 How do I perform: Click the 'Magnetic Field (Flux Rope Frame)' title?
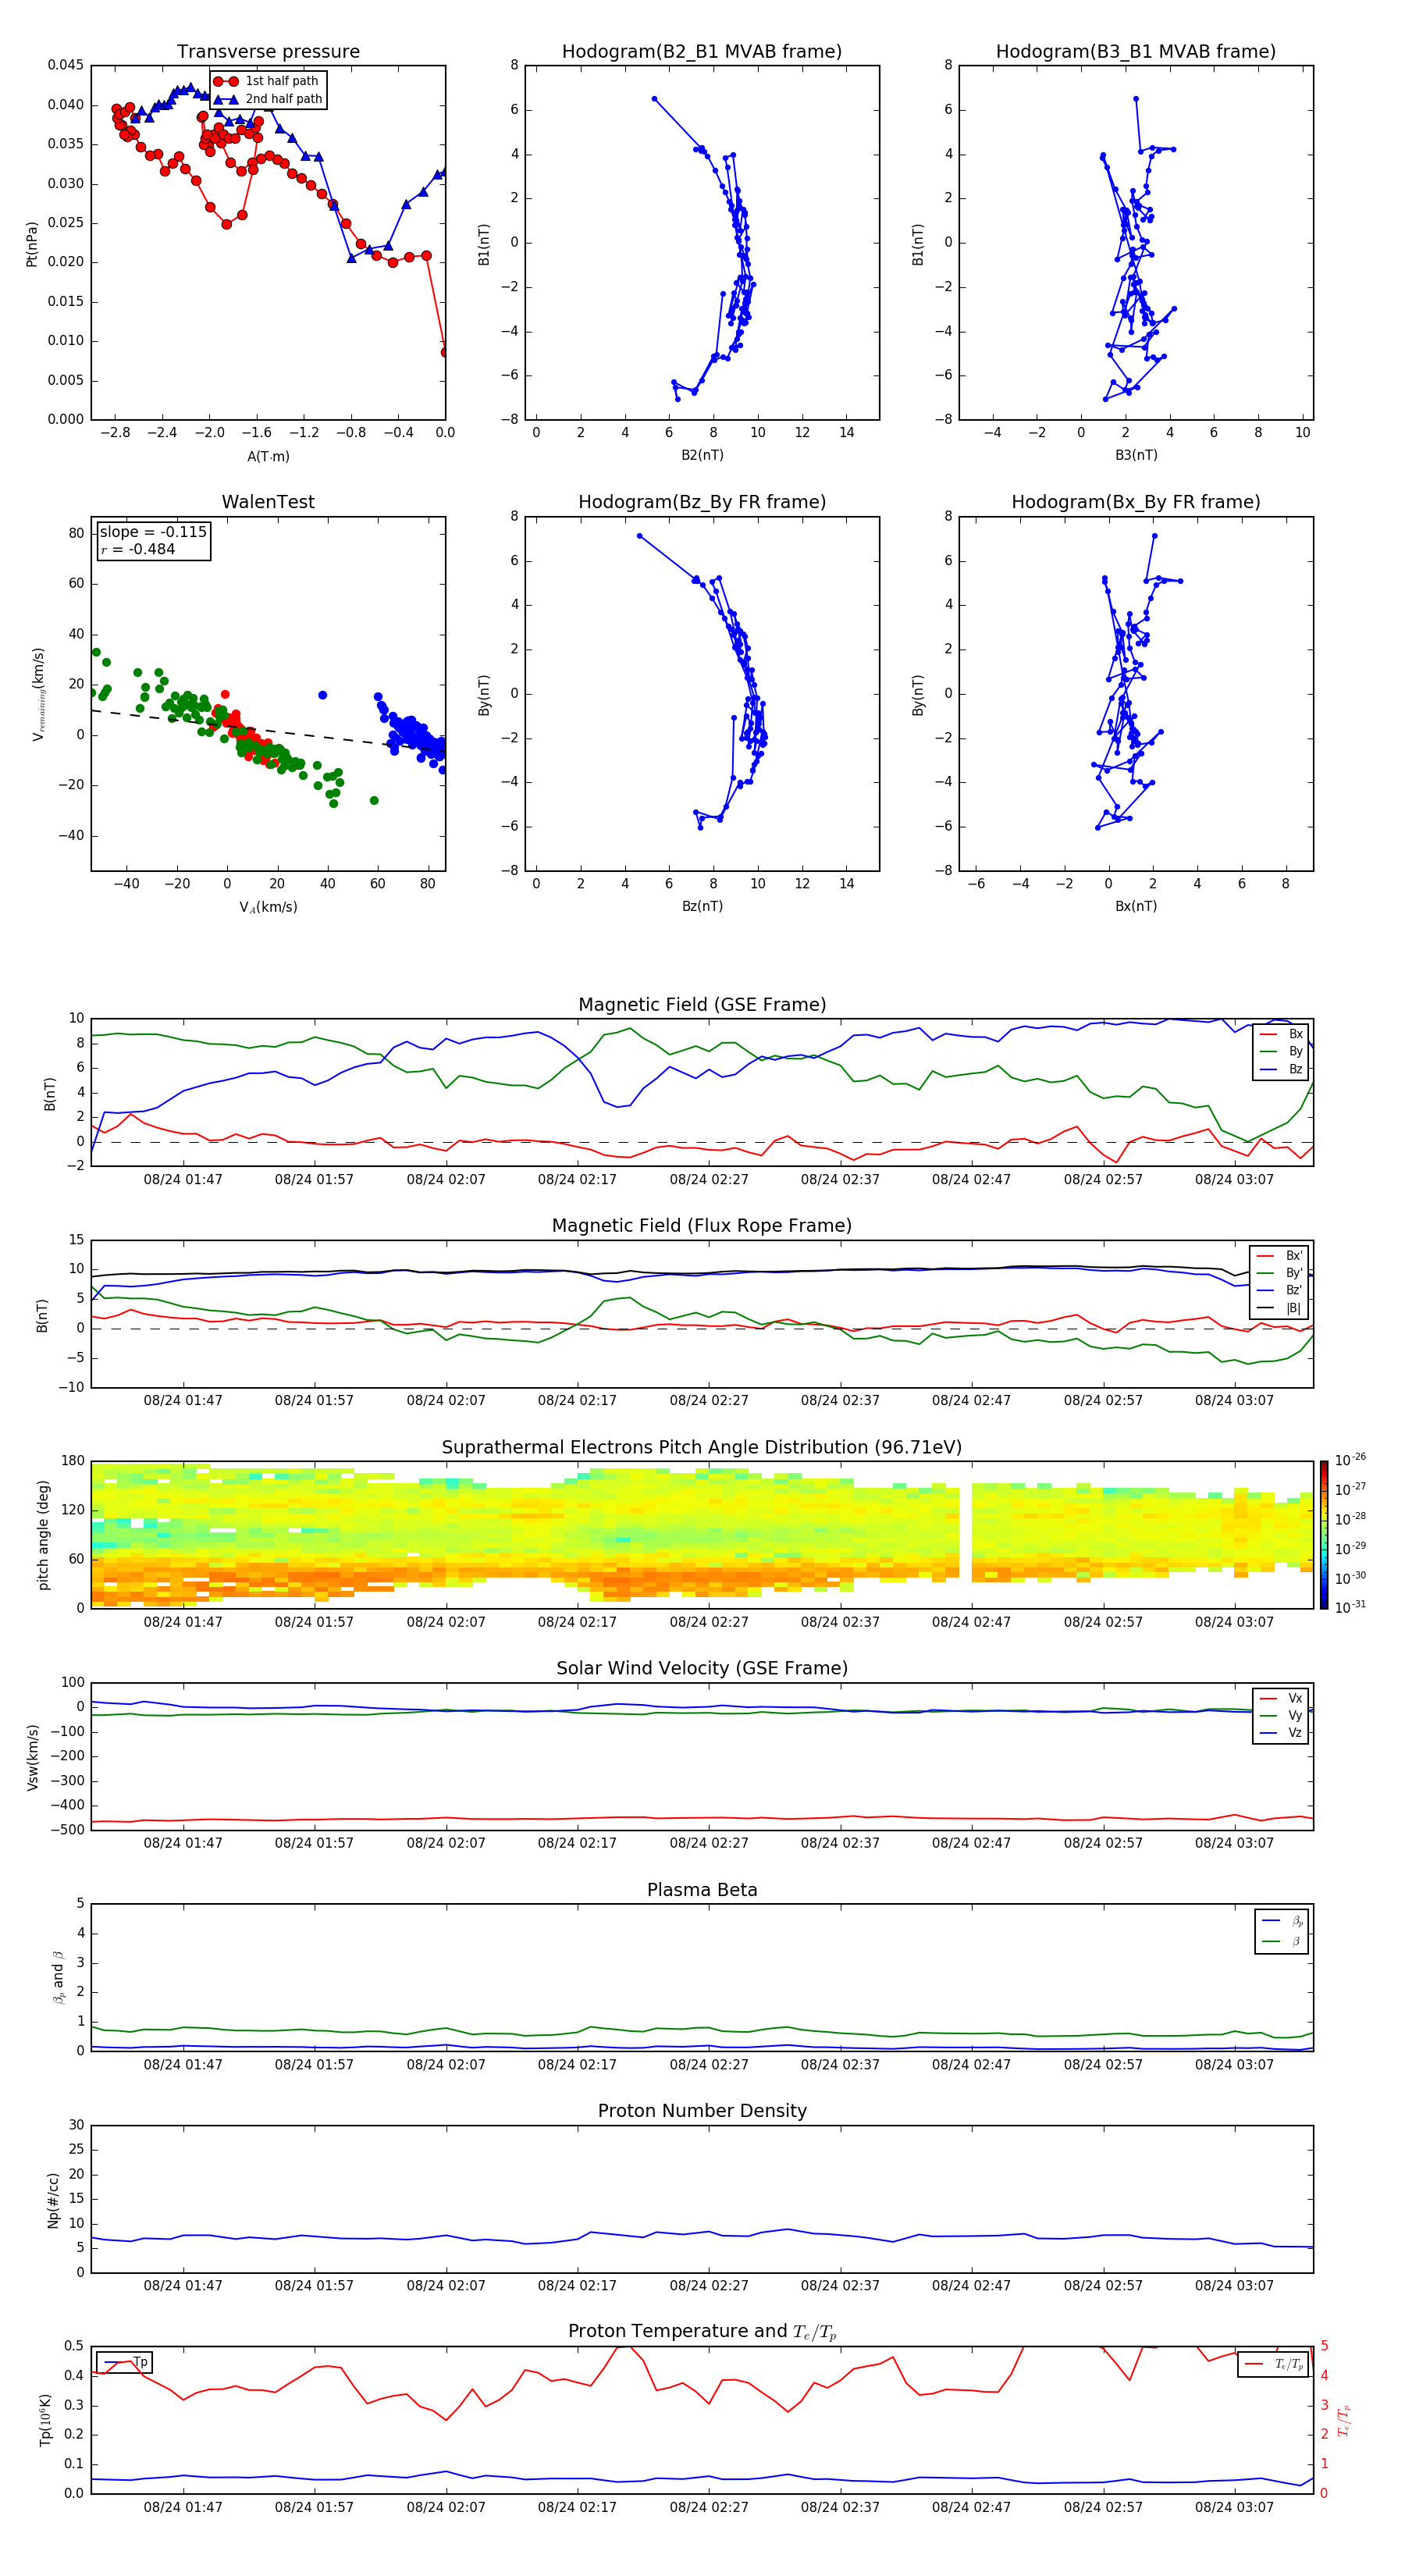702,1225
